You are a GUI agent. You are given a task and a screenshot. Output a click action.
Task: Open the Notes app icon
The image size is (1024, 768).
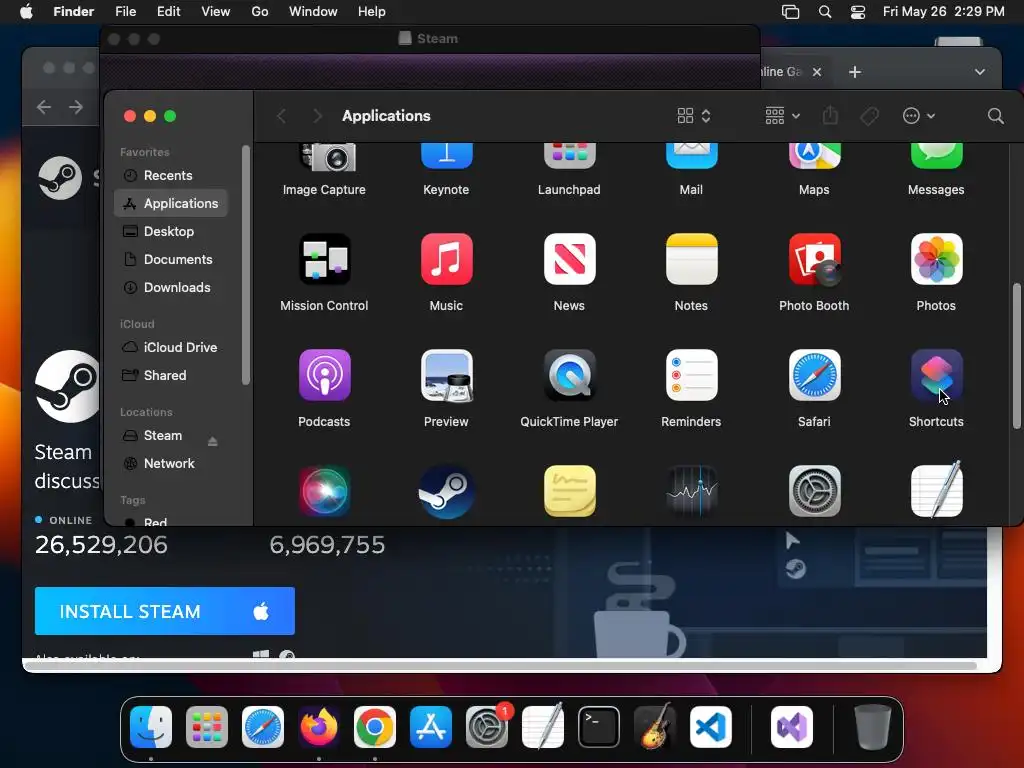click(x=692, y=259)
